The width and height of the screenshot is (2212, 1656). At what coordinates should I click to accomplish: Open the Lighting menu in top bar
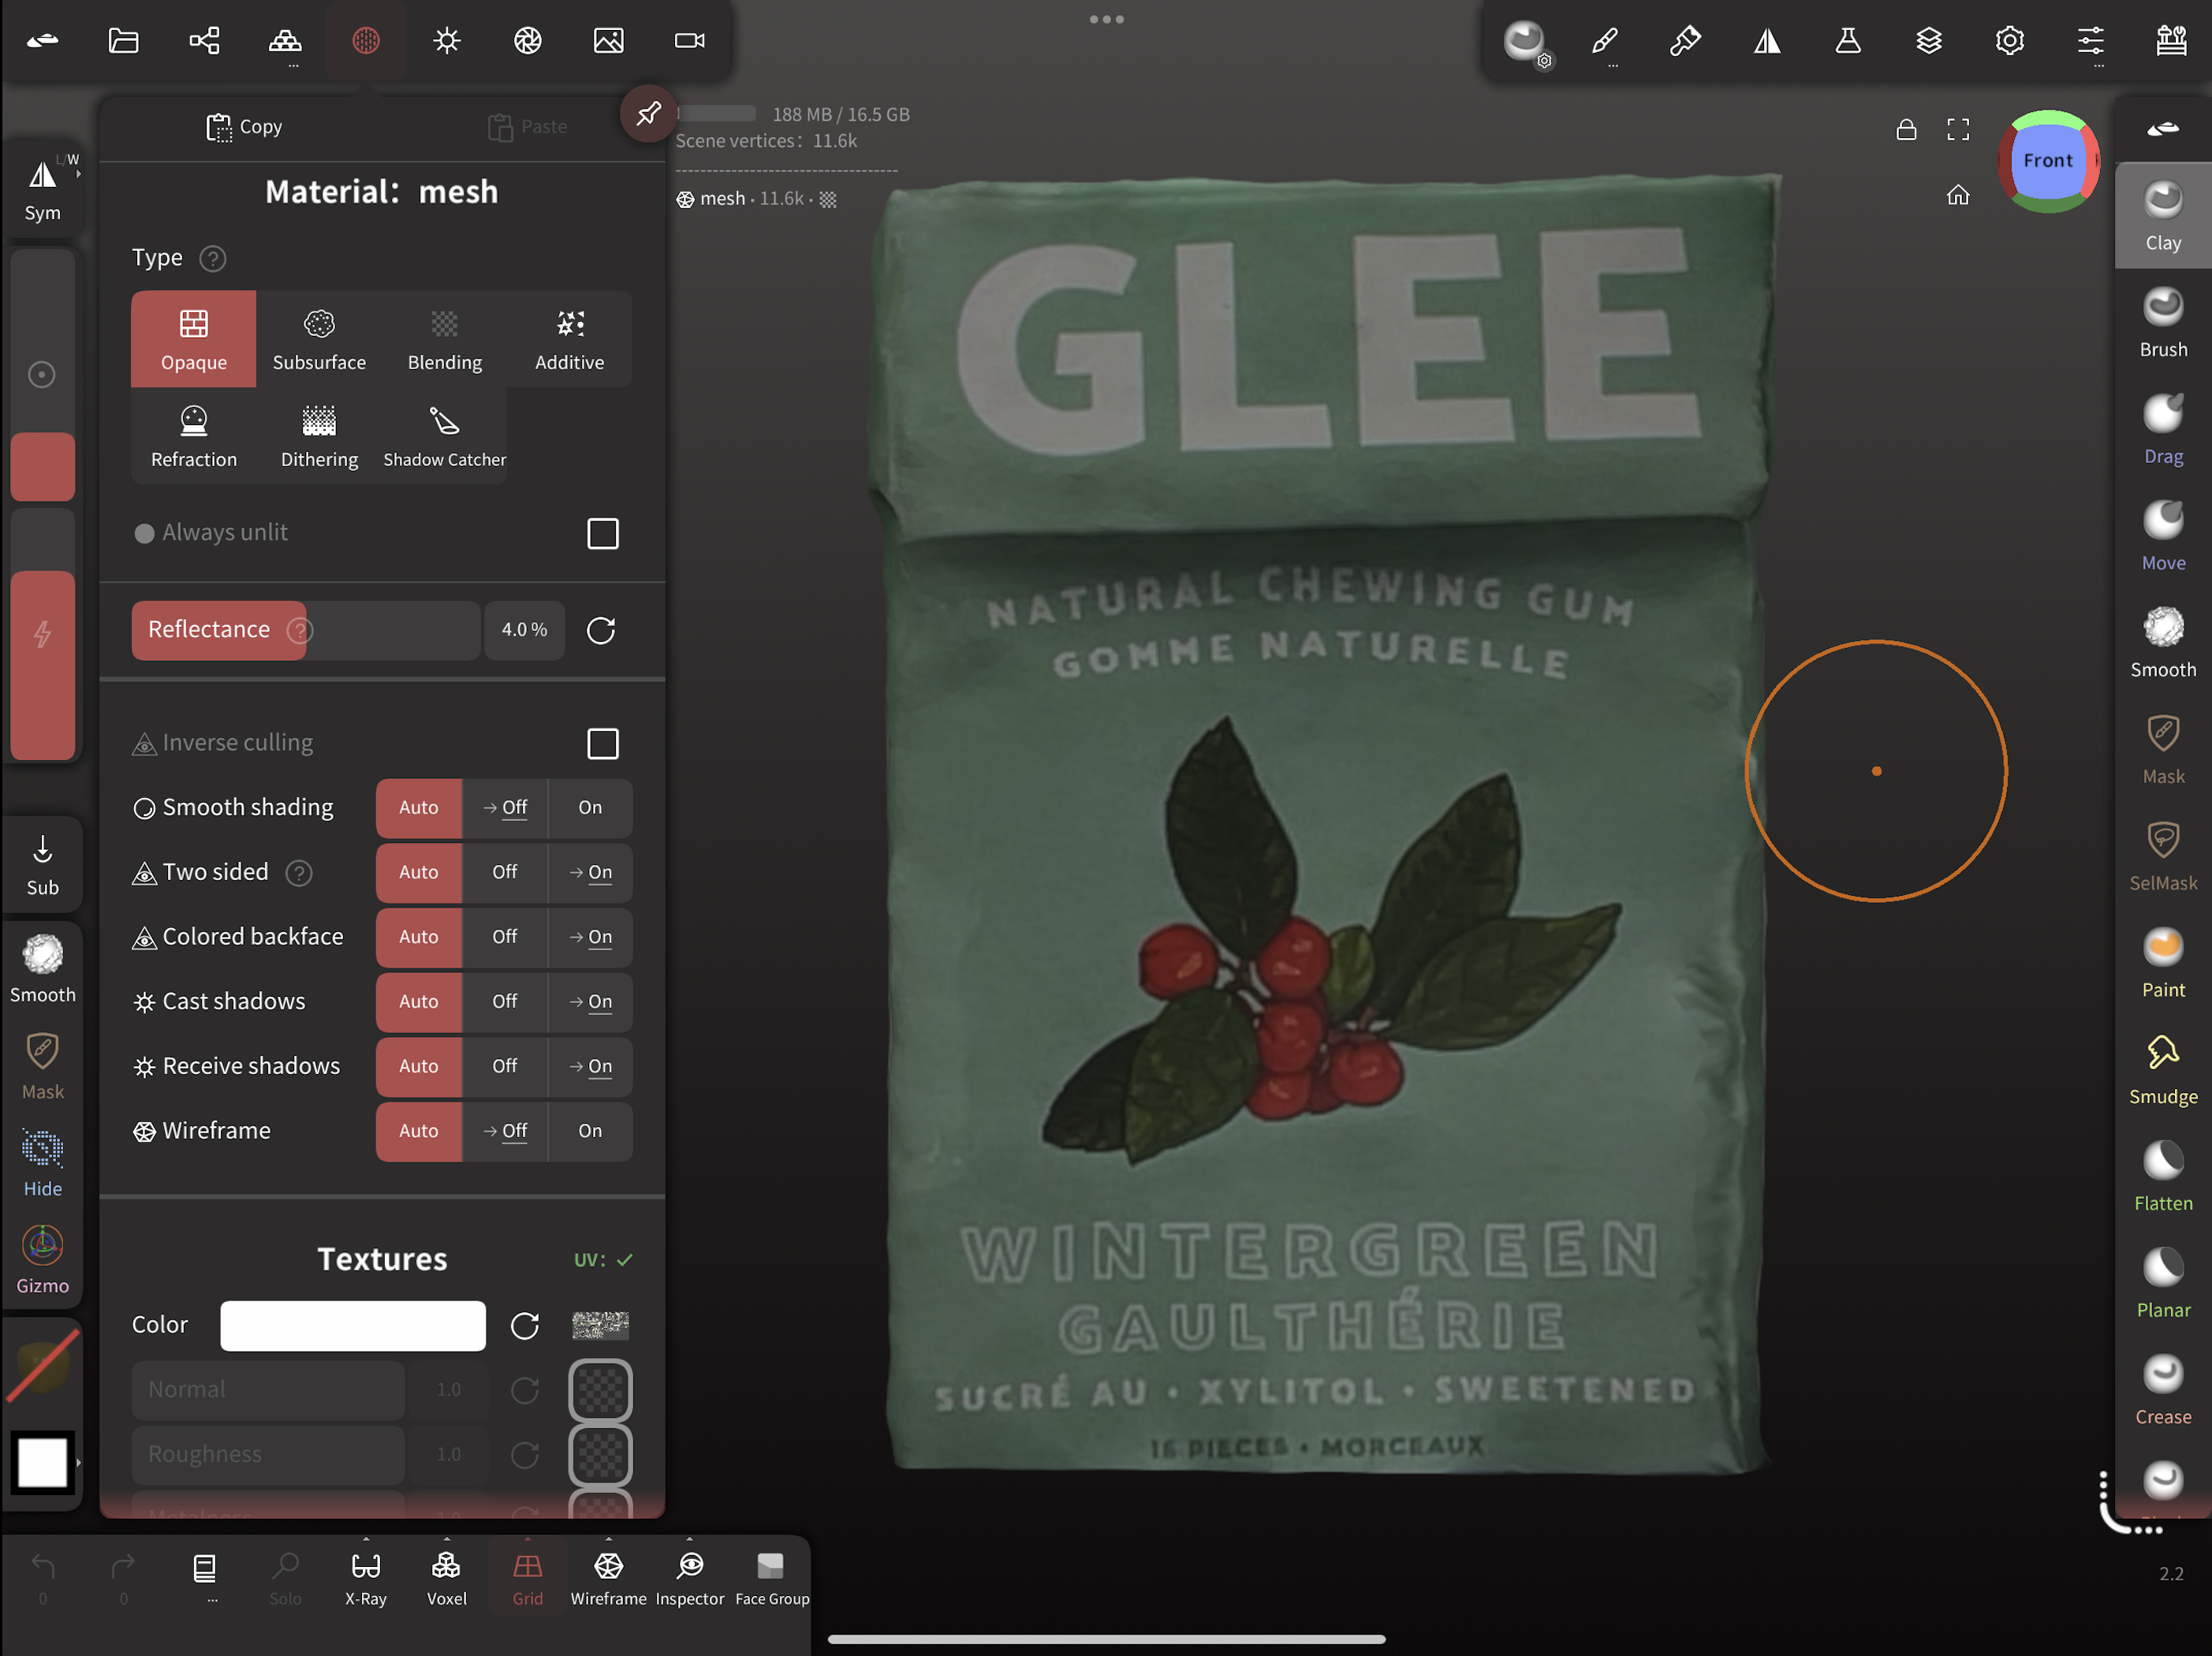coord(446,41)
